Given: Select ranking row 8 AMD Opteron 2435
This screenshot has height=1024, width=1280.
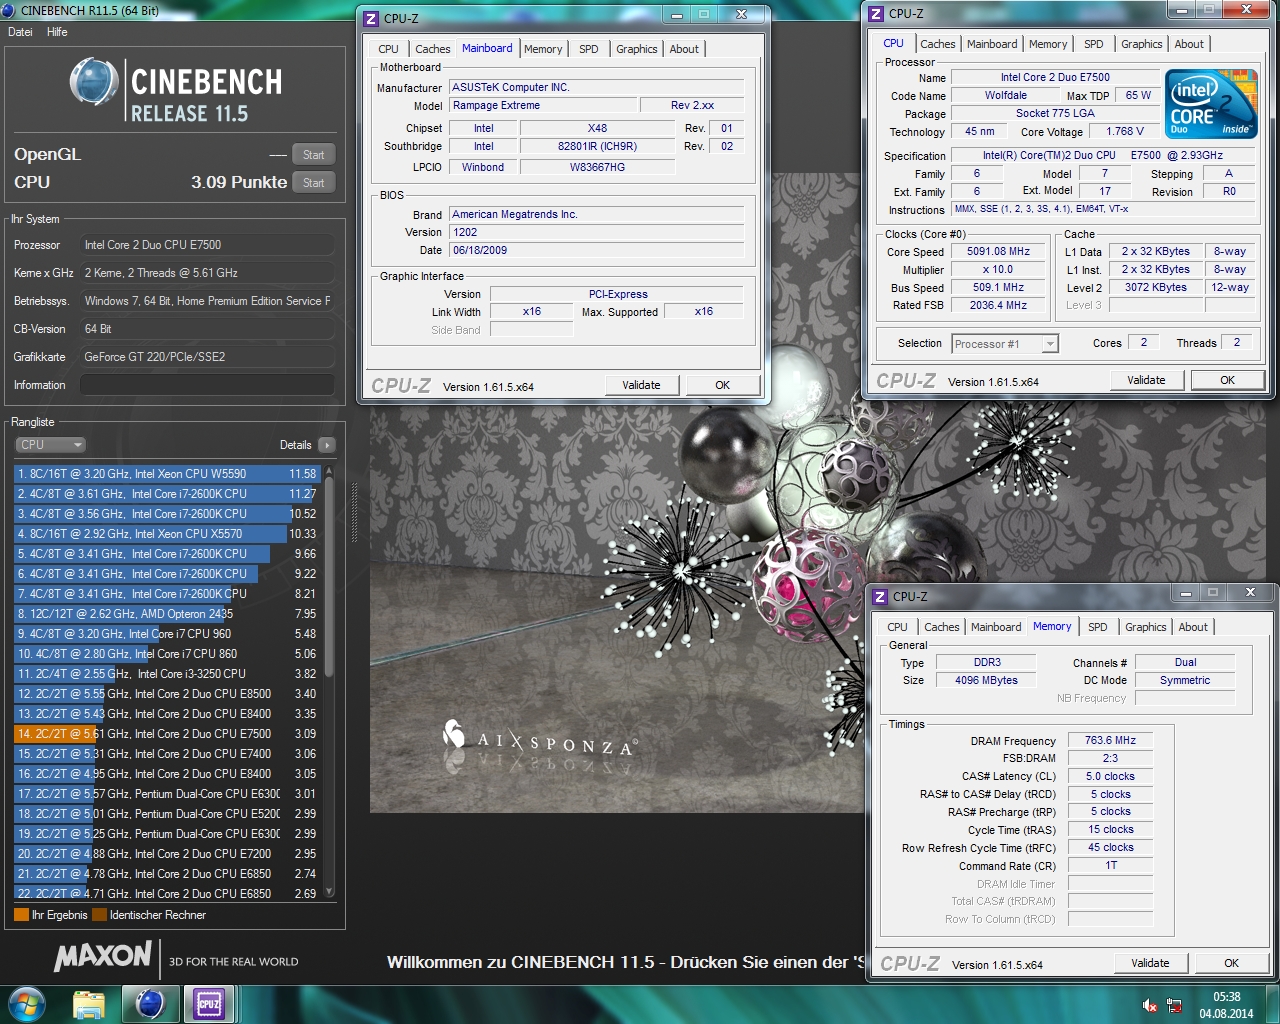Looking at the screenshot, I should click(x=167, y=614).
